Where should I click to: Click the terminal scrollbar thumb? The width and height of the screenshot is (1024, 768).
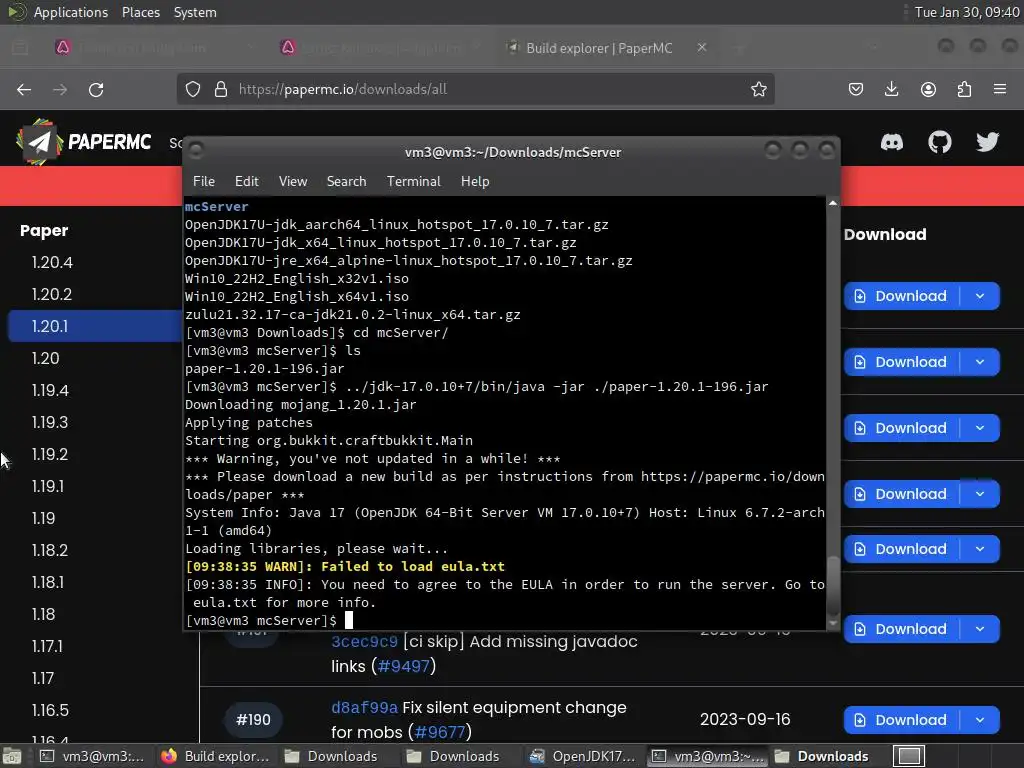coord(833,584)
